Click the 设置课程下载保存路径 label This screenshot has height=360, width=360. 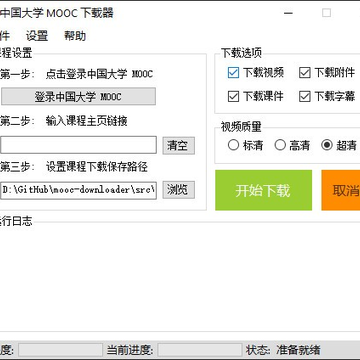(97, 167)
